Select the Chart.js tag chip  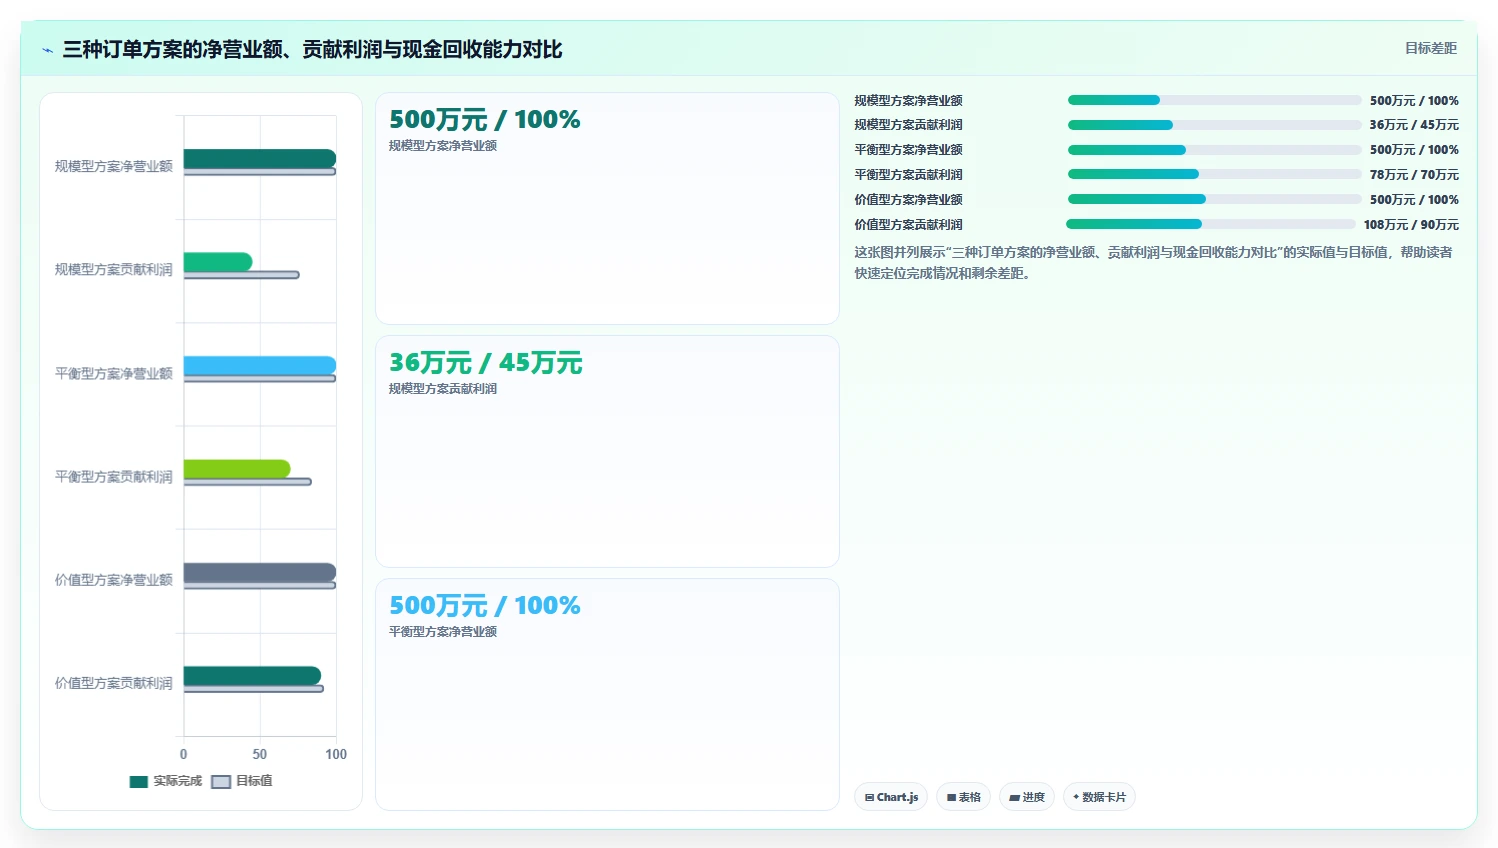point(891,797)
